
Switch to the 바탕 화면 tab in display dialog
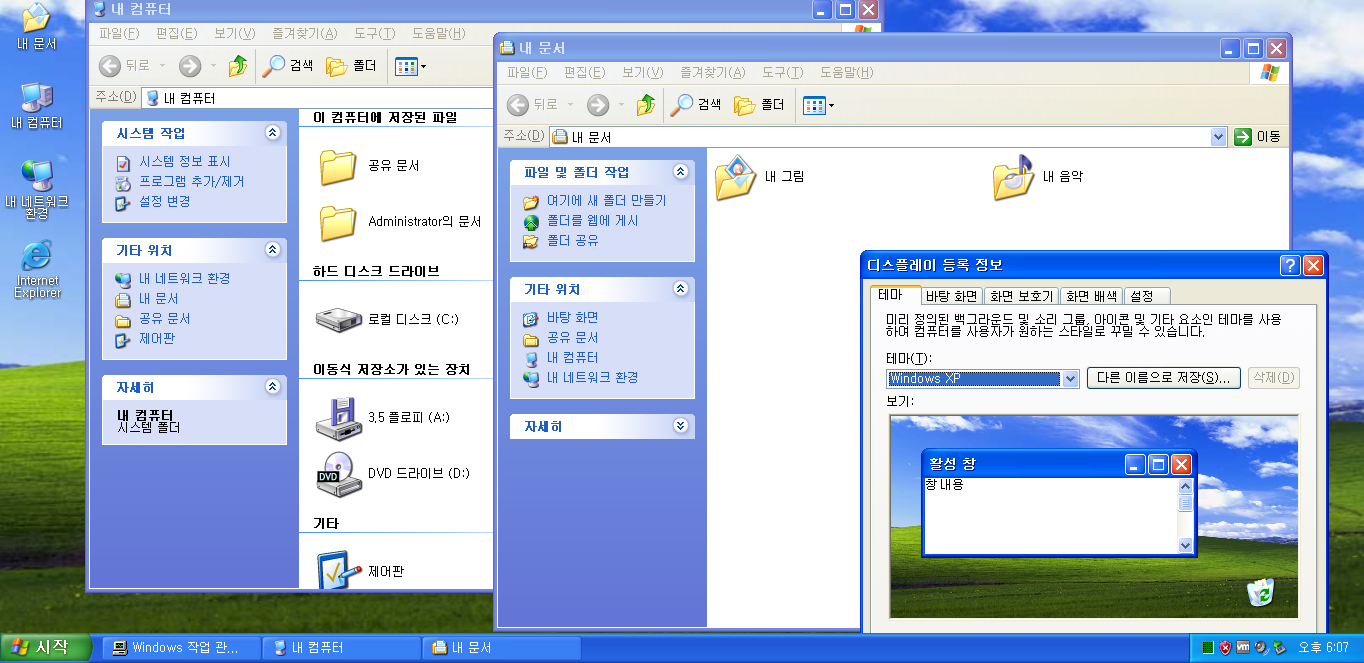(x=951, y=296)
